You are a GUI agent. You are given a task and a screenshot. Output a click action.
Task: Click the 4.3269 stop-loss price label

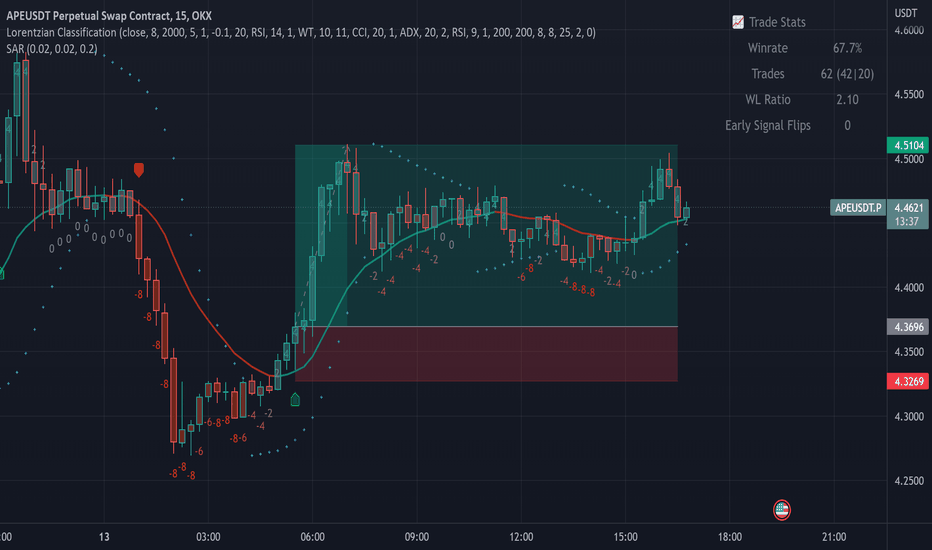[908, 381]
